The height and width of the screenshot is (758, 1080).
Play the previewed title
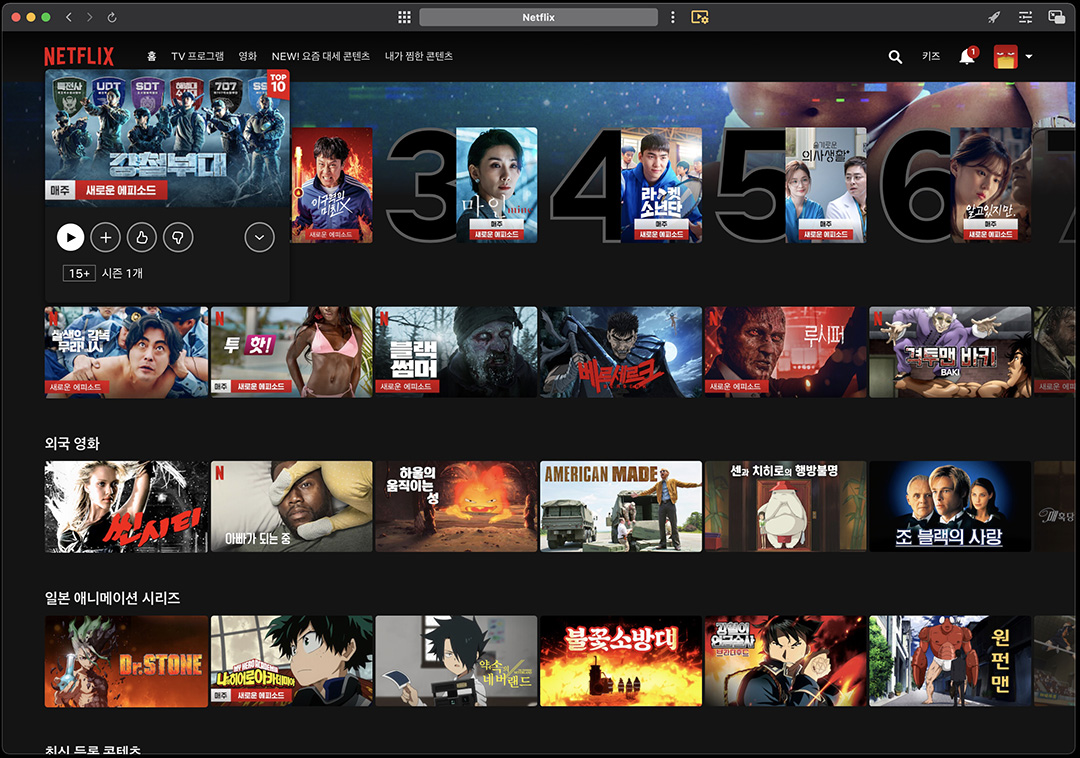(70, 238)
